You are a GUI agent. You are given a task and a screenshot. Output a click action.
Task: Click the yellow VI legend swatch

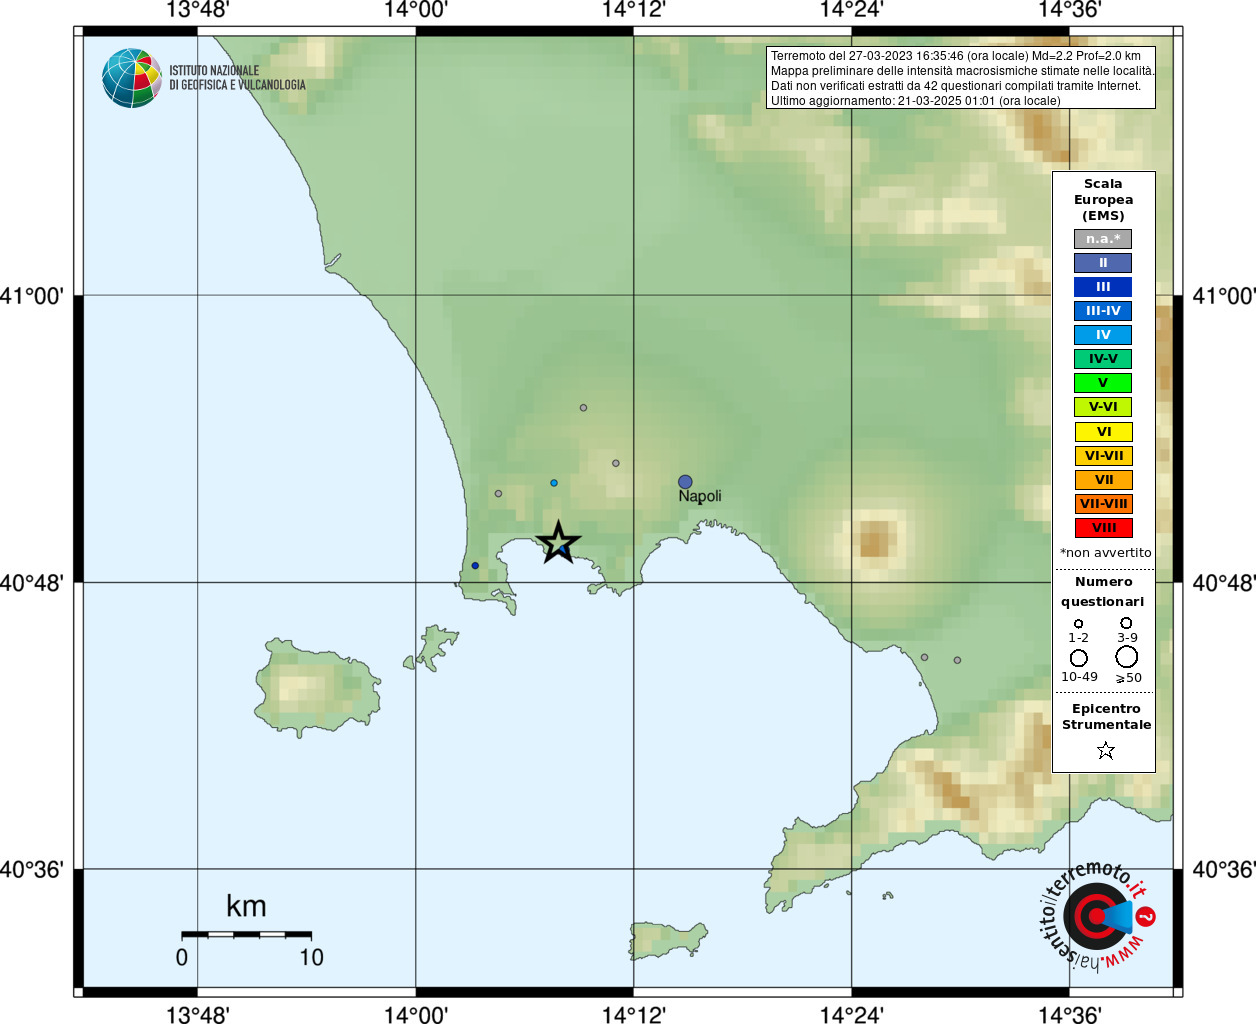(1103, 432)
